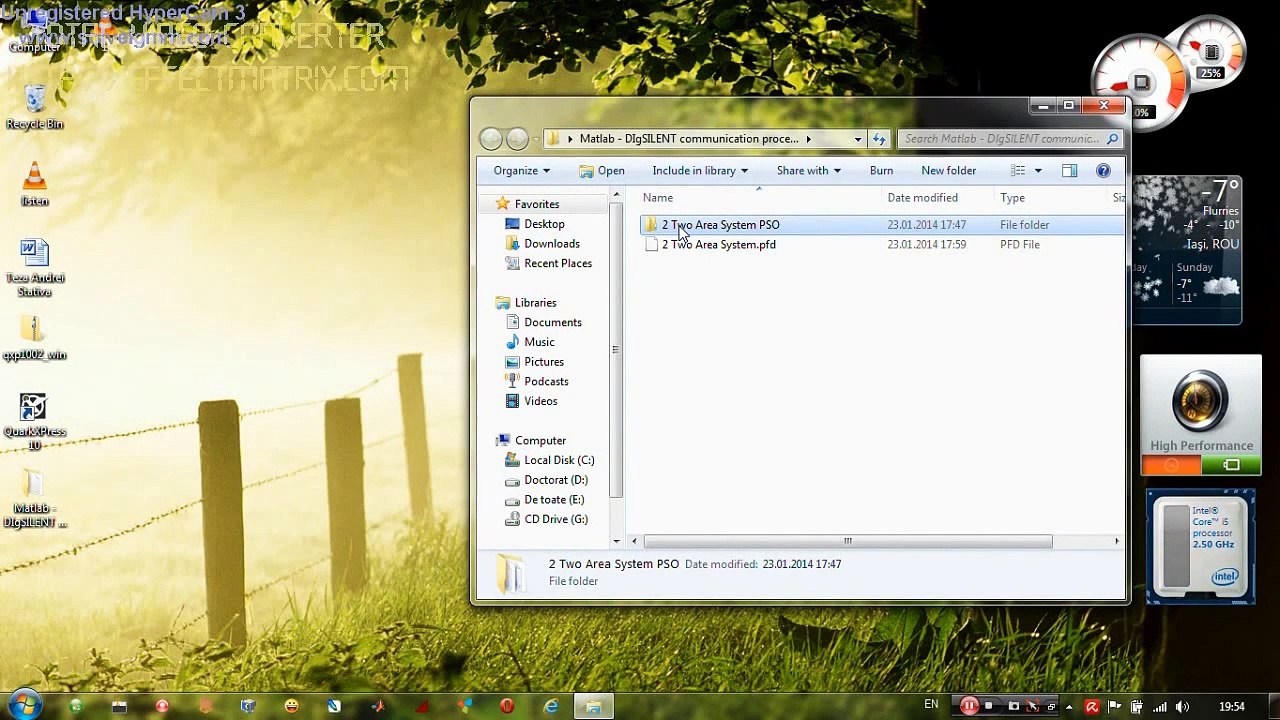Expand the Matlab - DIgSILENT breadcrumb arrow

[808, 139]
